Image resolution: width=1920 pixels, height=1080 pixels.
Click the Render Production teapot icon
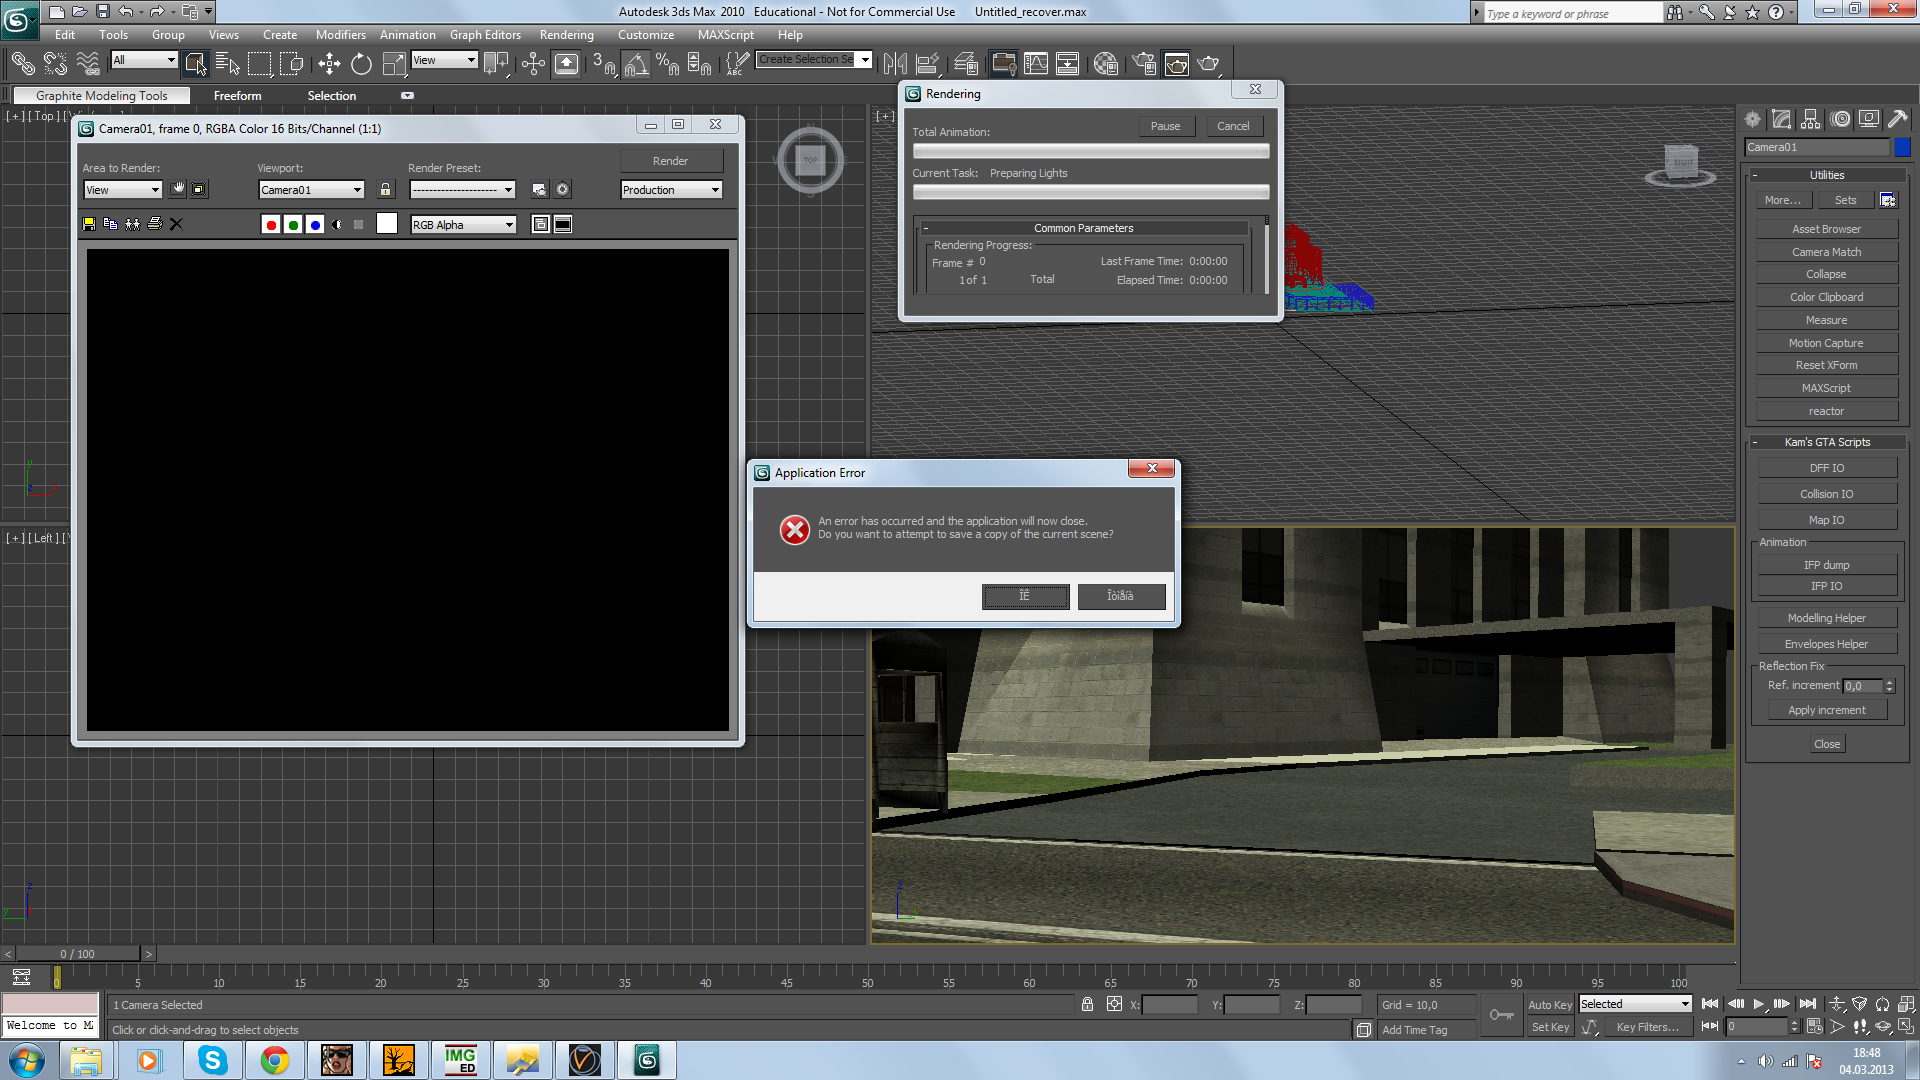point(1208,64)
